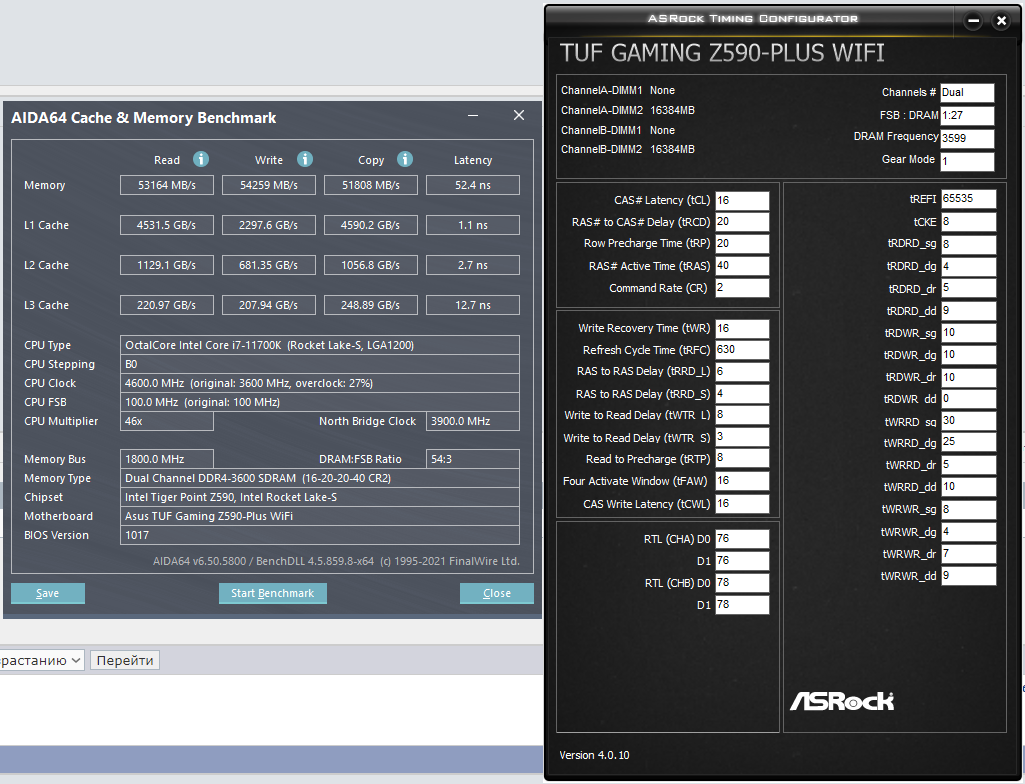Click Memory Read result 53164 MB/s
Image resolution: width=1025 pixels, height=784 pixels.
(167, 185)
